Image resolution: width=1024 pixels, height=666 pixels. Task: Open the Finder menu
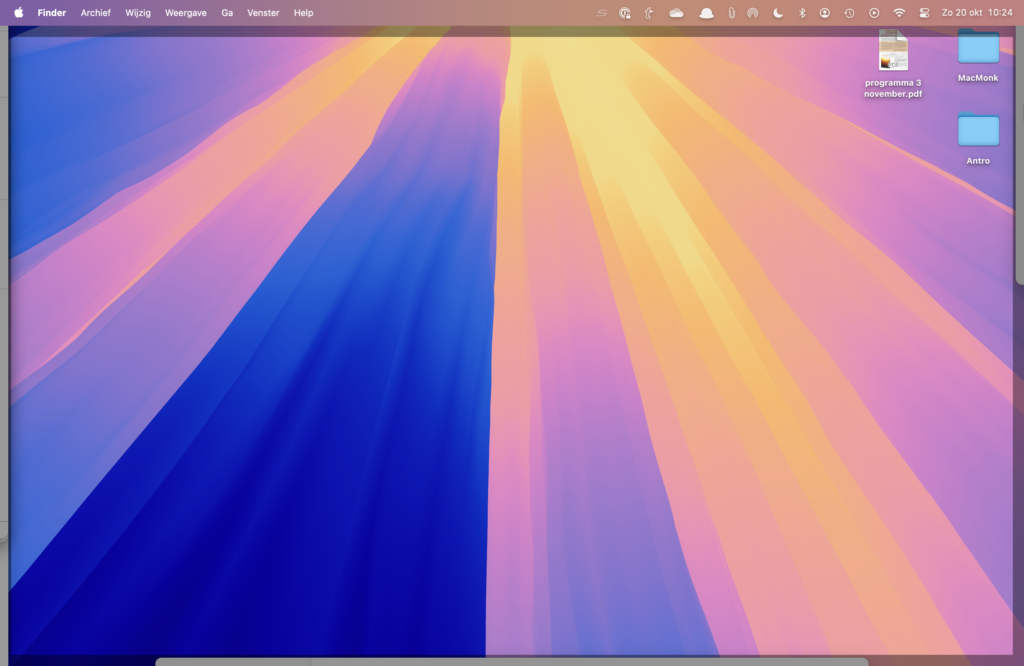click(x=52, y=13)
